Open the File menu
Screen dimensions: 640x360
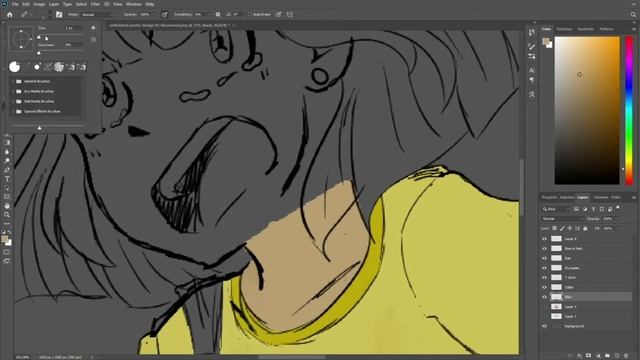coord(15,4)
